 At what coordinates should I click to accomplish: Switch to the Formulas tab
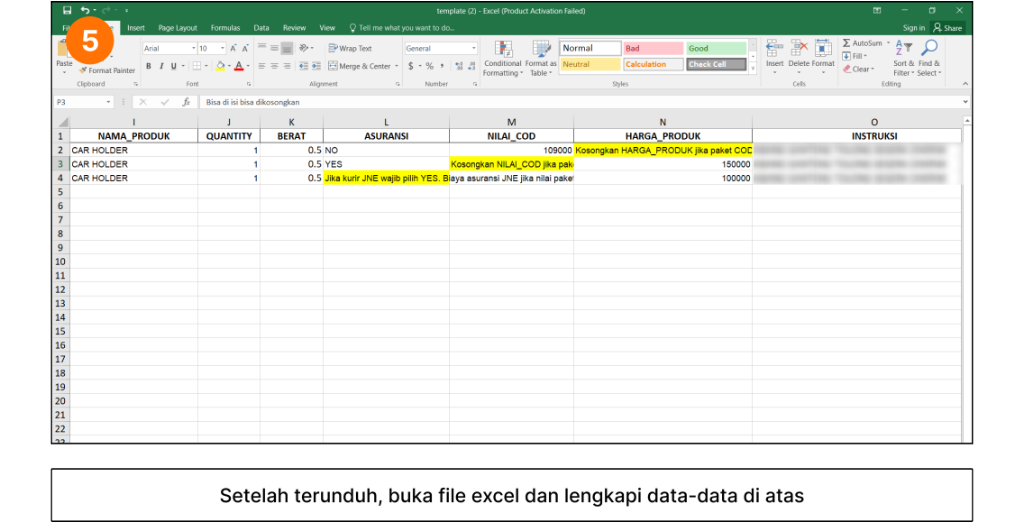pyautogui.click(x=225, y=28)
